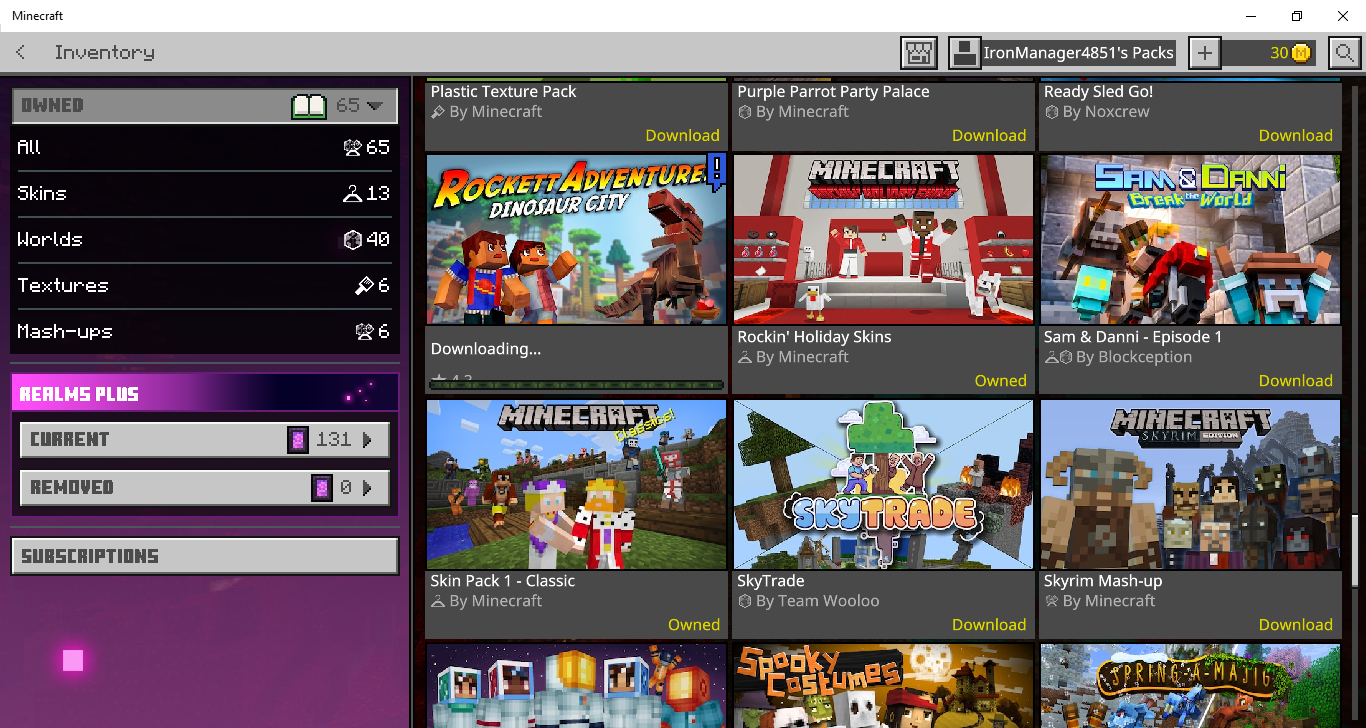
Task: Download Plastic Texture Pack
Action: pos(682,136)
